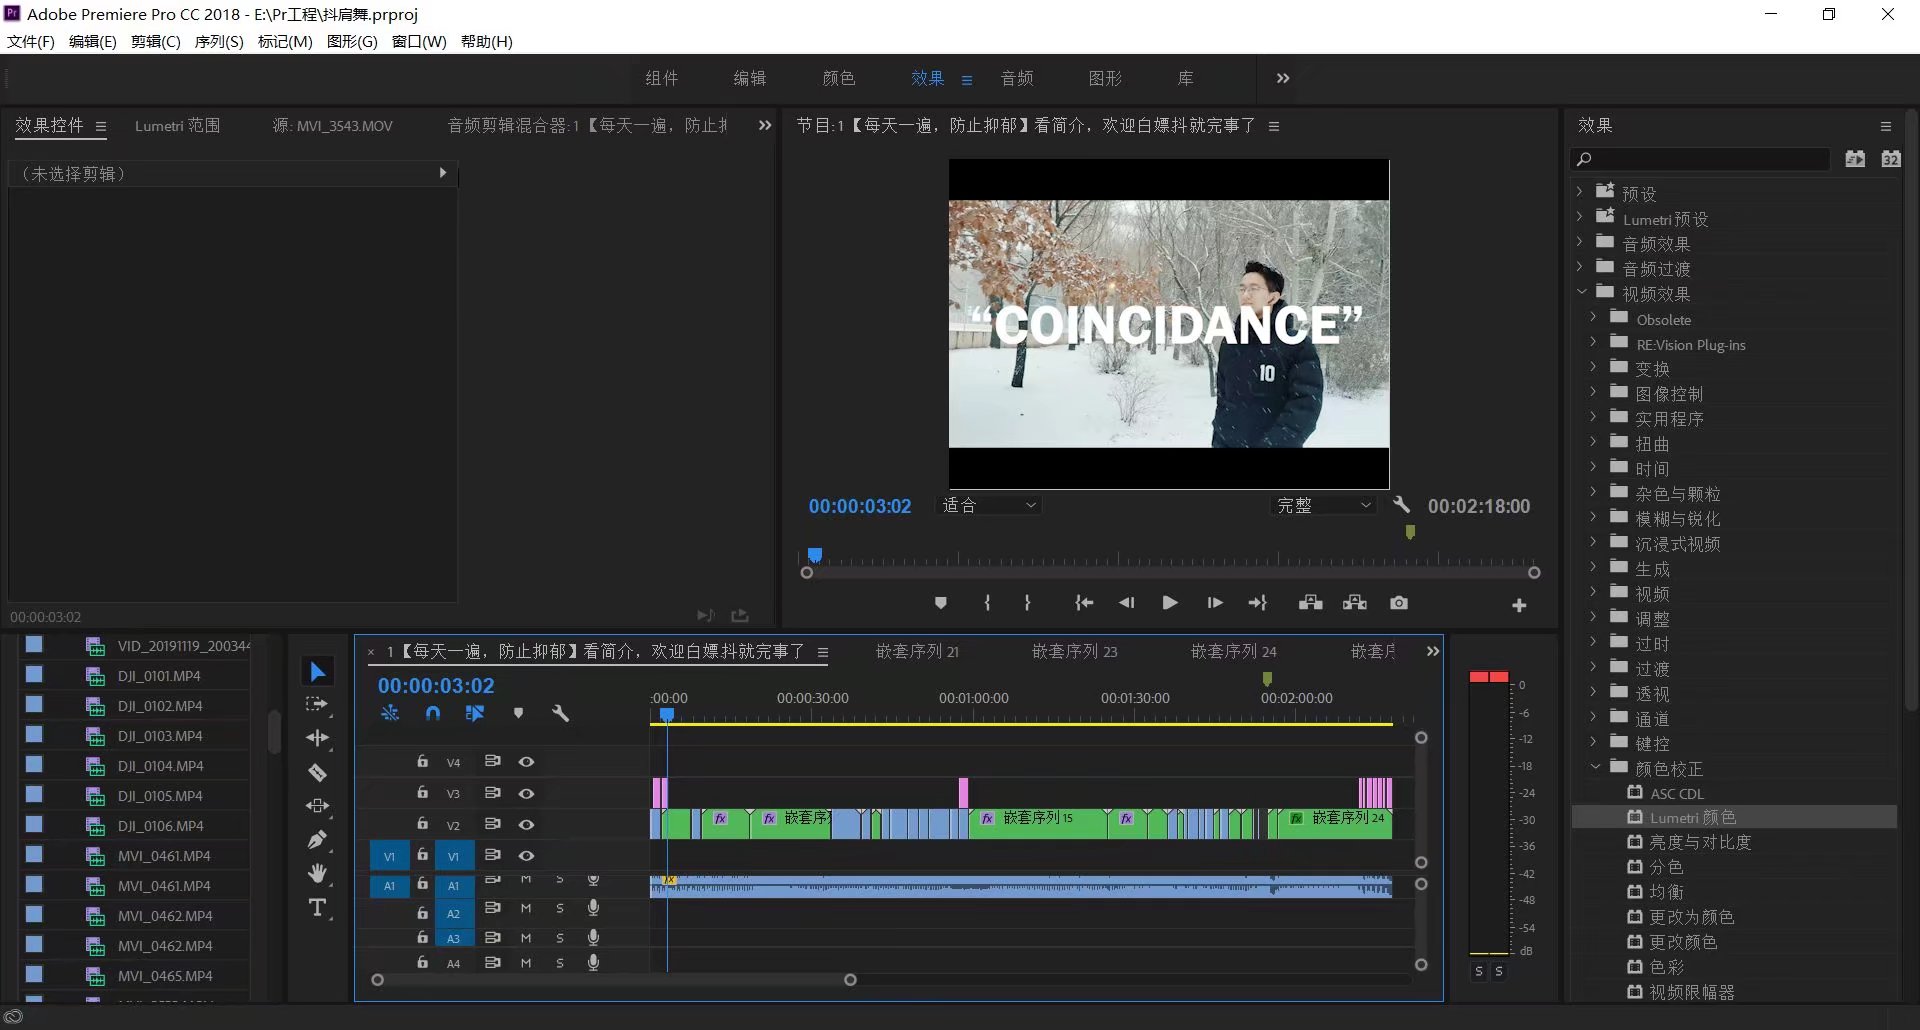Toggle timeline snap magnet icon
The width and height of the screenshot is (1920, 1030).
pos(432,713)
